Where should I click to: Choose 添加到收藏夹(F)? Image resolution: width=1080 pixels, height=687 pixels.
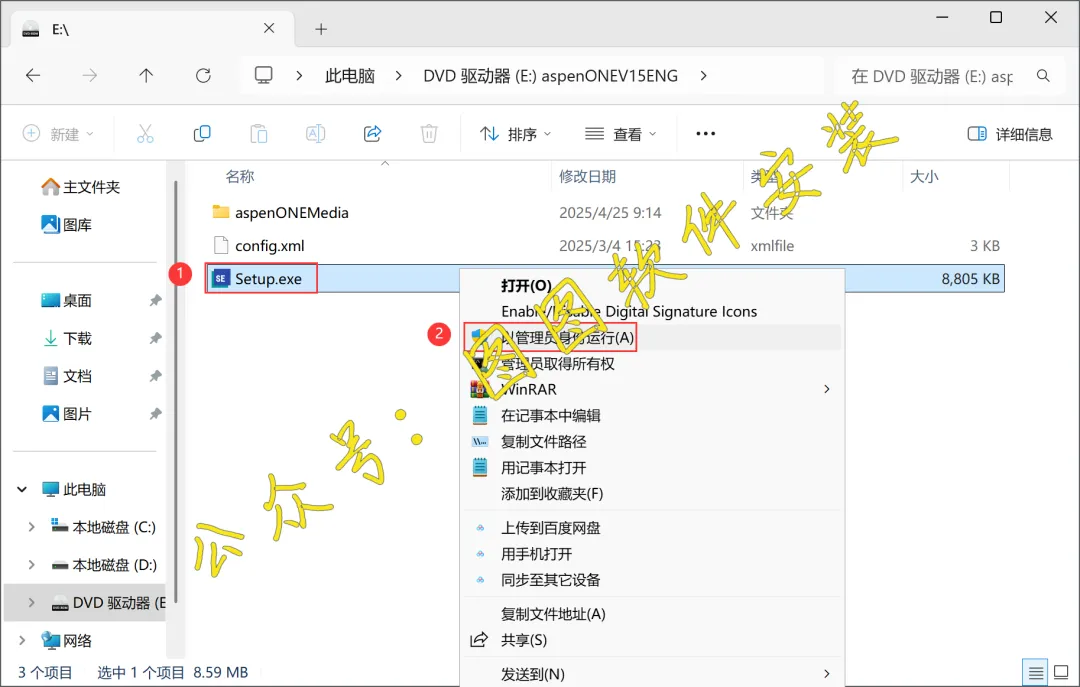pos(552,494)
